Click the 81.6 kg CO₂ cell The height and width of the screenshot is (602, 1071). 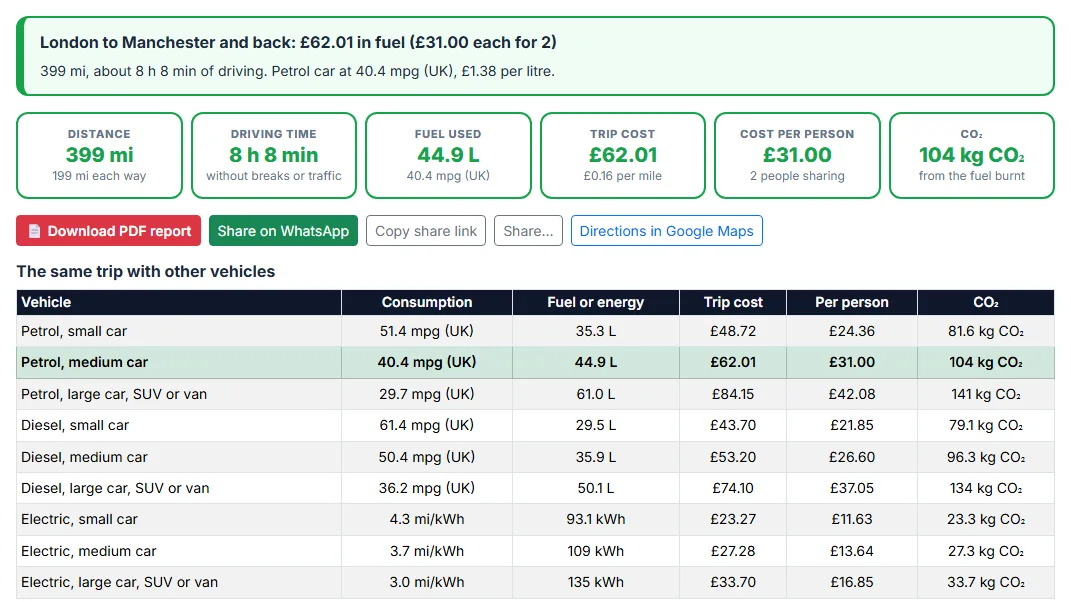click(x=986, y=331)
